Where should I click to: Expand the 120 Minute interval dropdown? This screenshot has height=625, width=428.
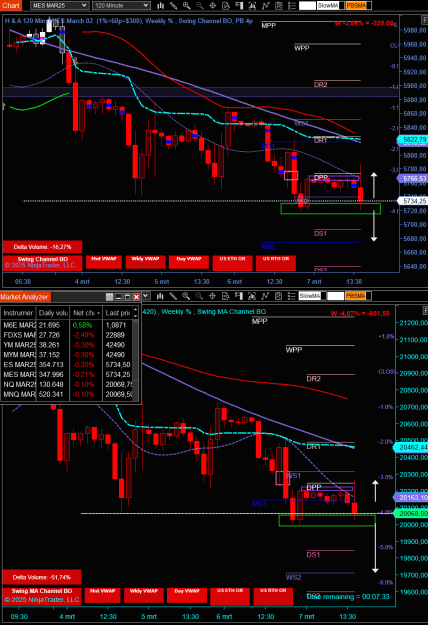click(121, 6)
